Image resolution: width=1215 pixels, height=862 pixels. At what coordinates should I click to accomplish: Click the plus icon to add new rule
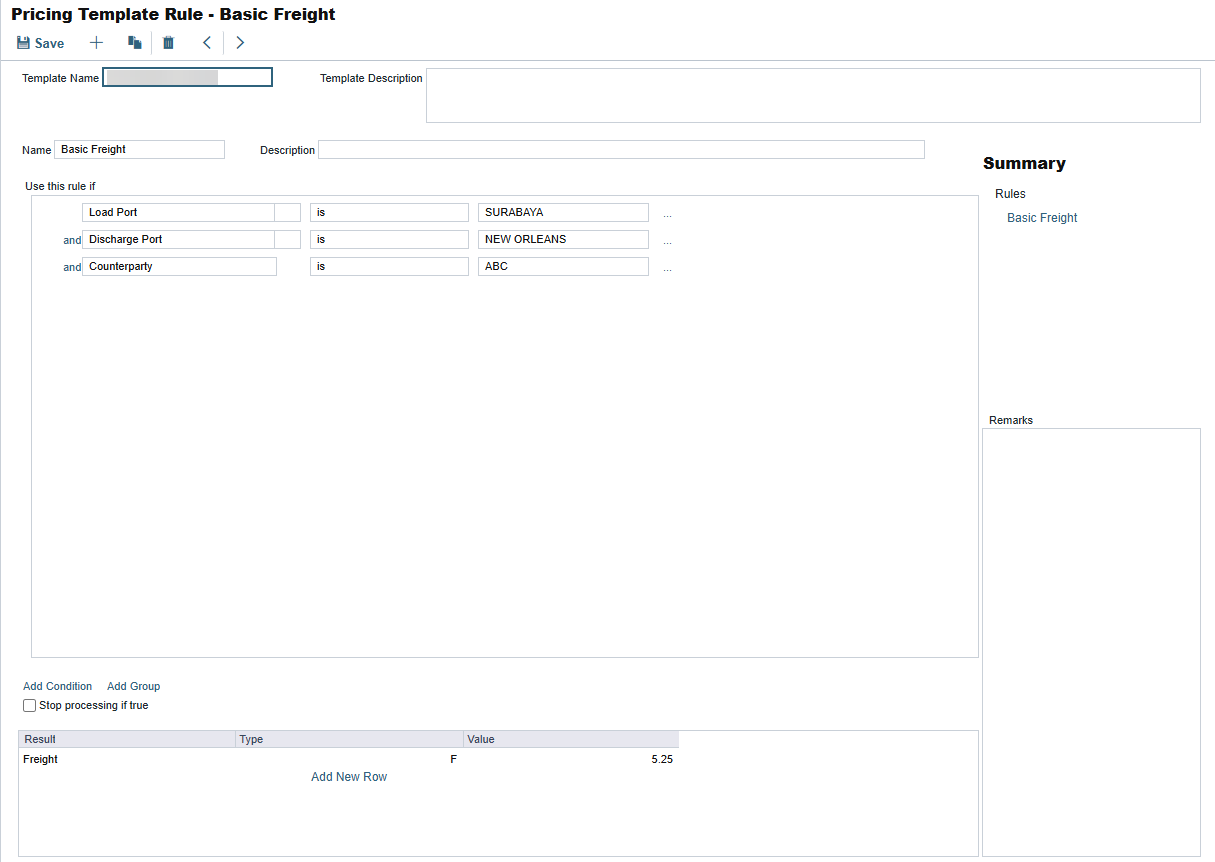point(96,43)
